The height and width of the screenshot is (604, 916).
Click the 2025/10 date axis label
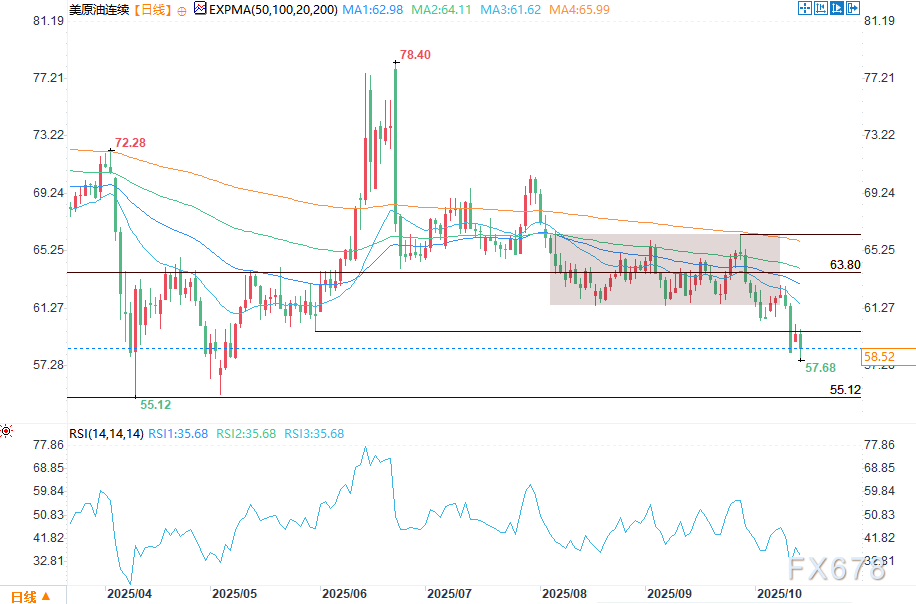tap(779, 593)
